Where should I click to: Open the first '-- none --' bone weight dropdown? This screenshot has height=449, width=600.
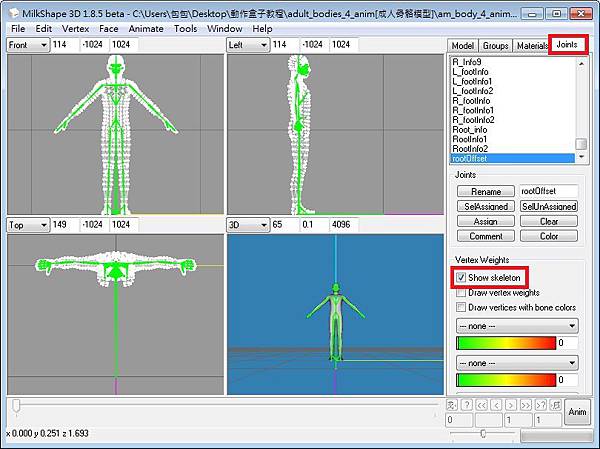point(517,326)
